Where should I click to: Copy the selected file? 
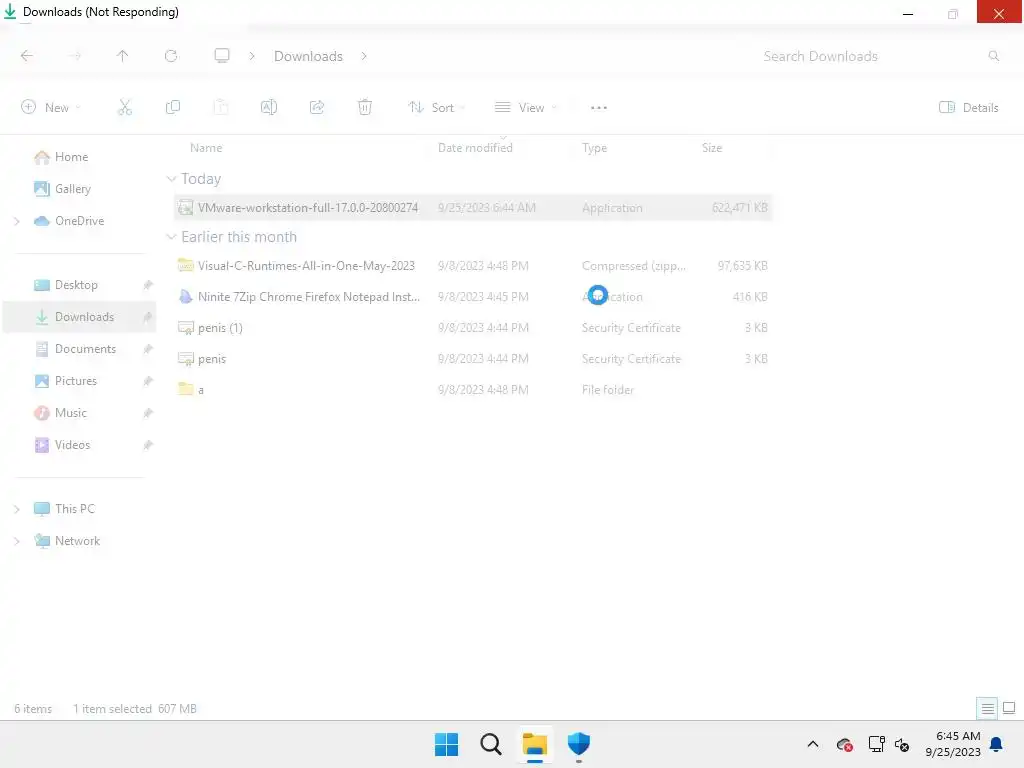click(x=172, y=108)
